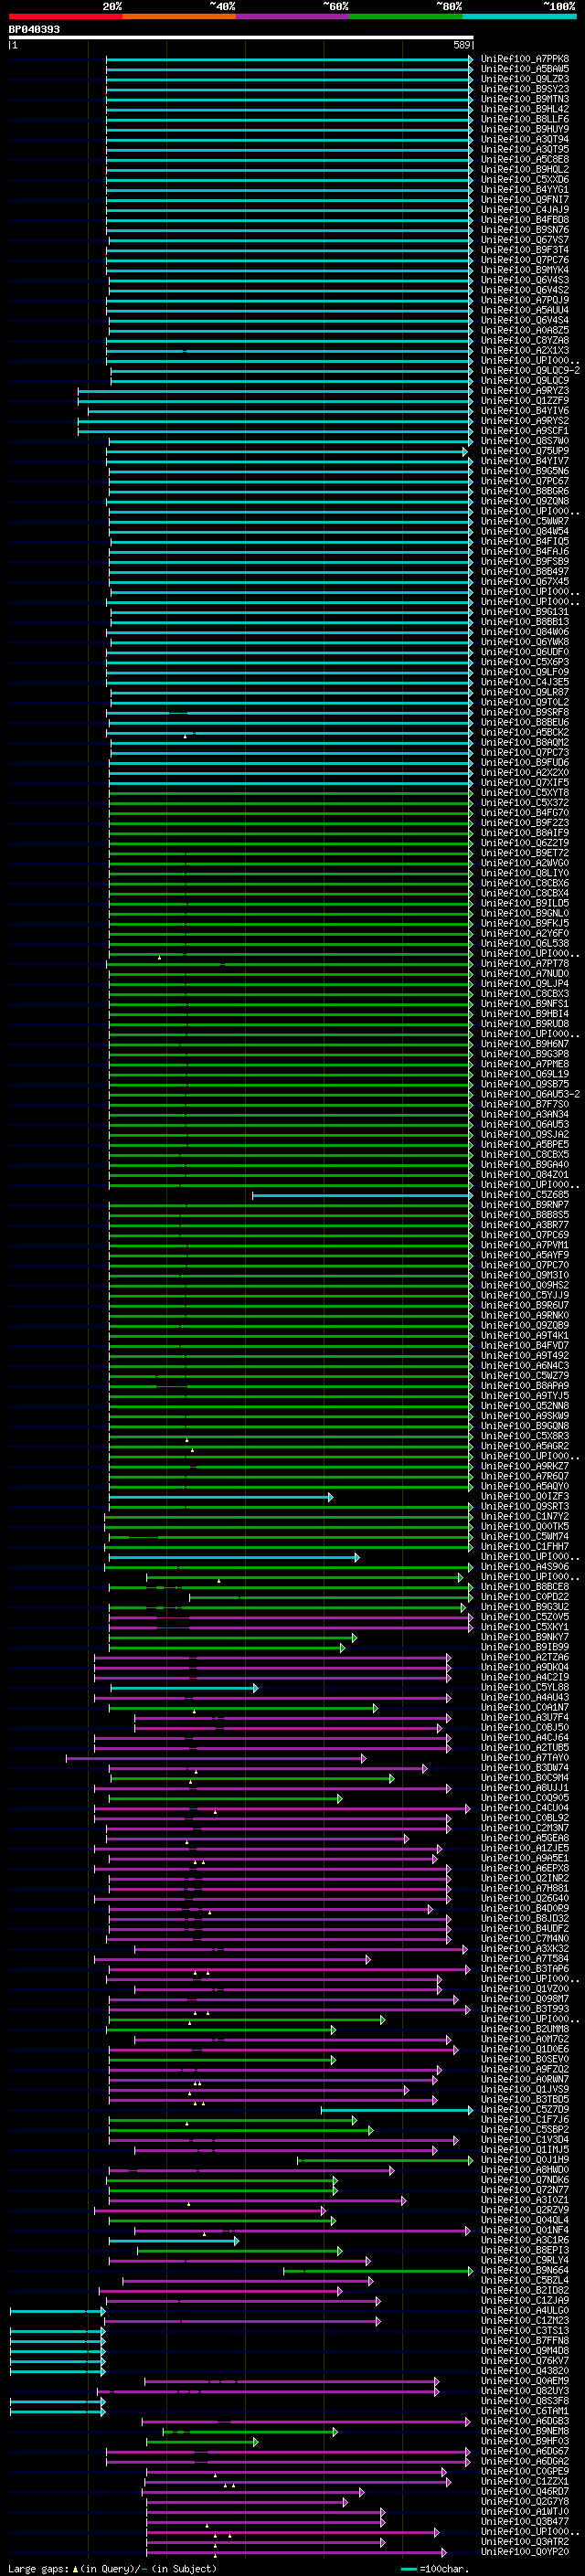
Task: Select hit label UniRef100_C8YZA8
Action: click(x=524, y=340)
